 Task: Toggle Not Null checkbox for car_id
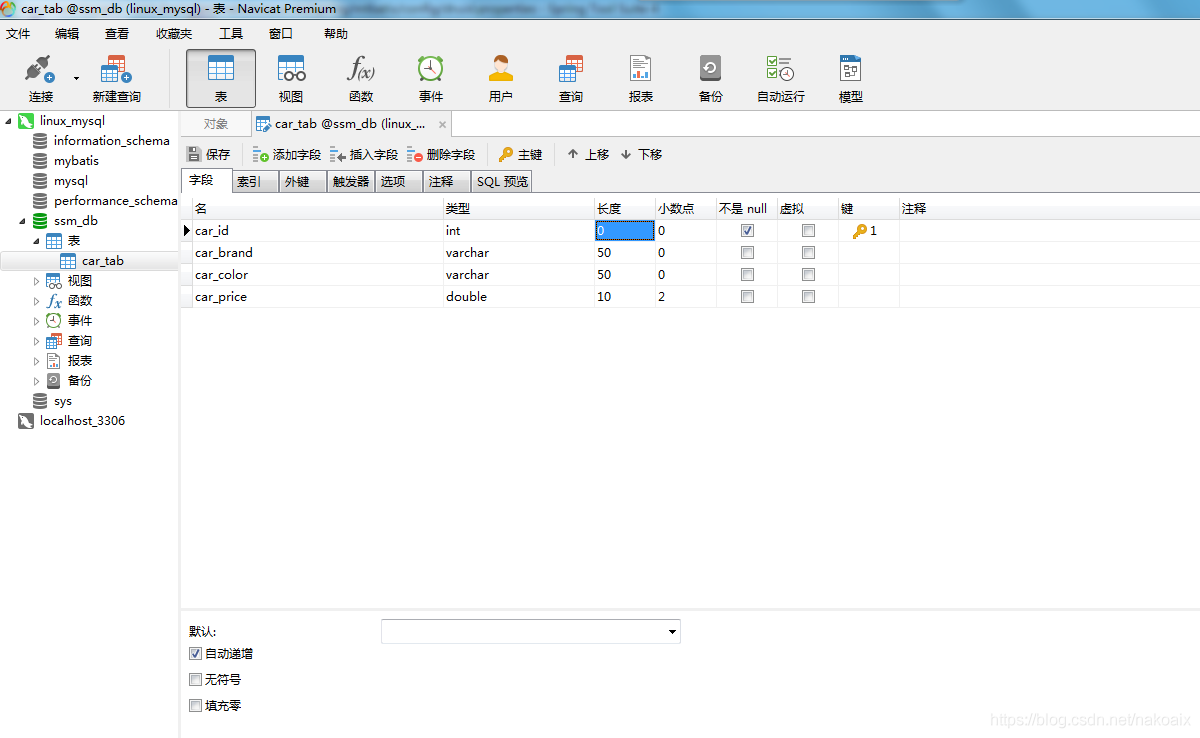coord(747,231)
